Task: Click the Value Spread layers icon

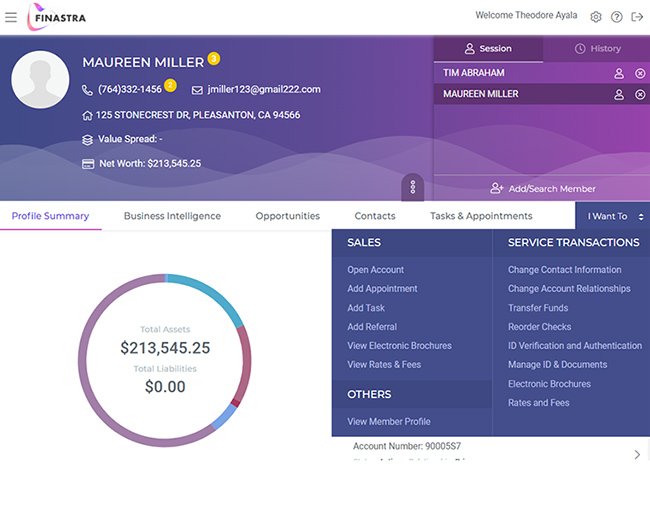Action: [x=87, y=140]
